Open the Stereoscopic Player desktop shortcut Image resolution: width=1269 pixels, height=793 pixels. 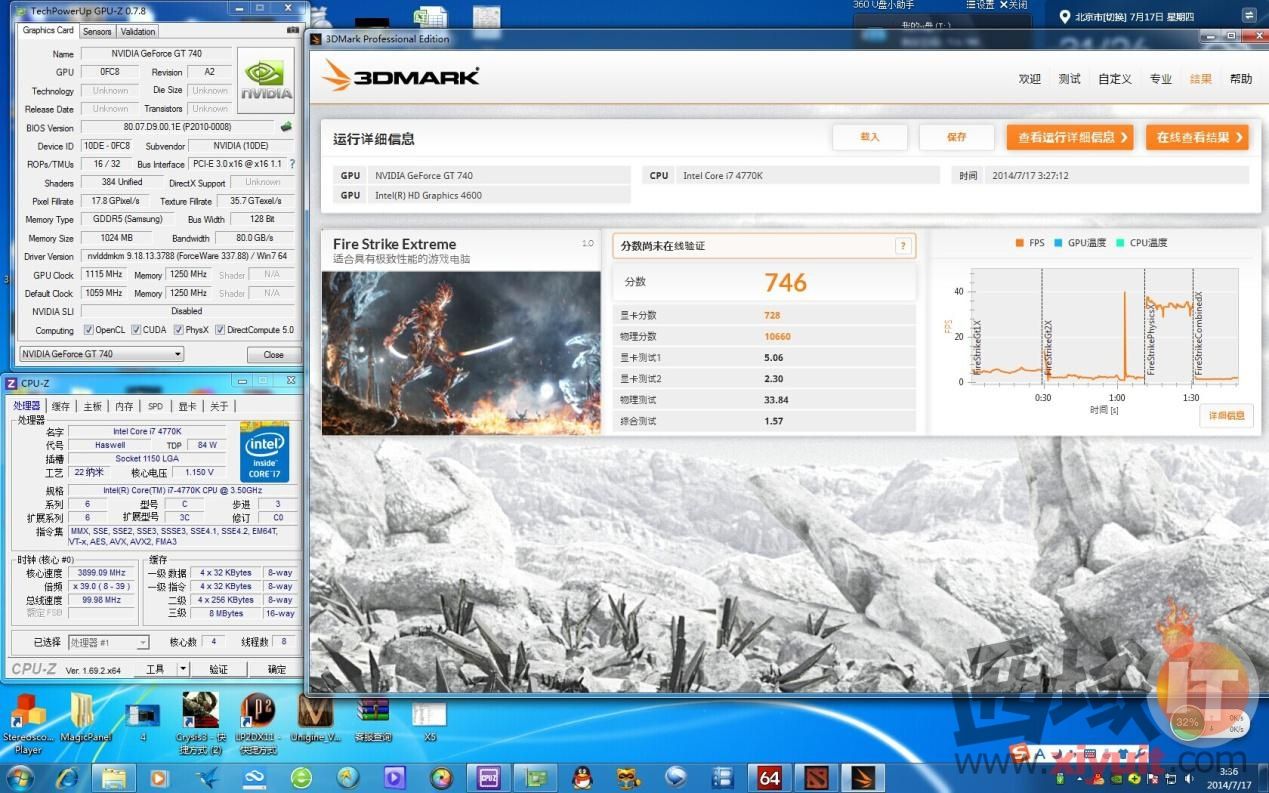(x=28, y=721)
